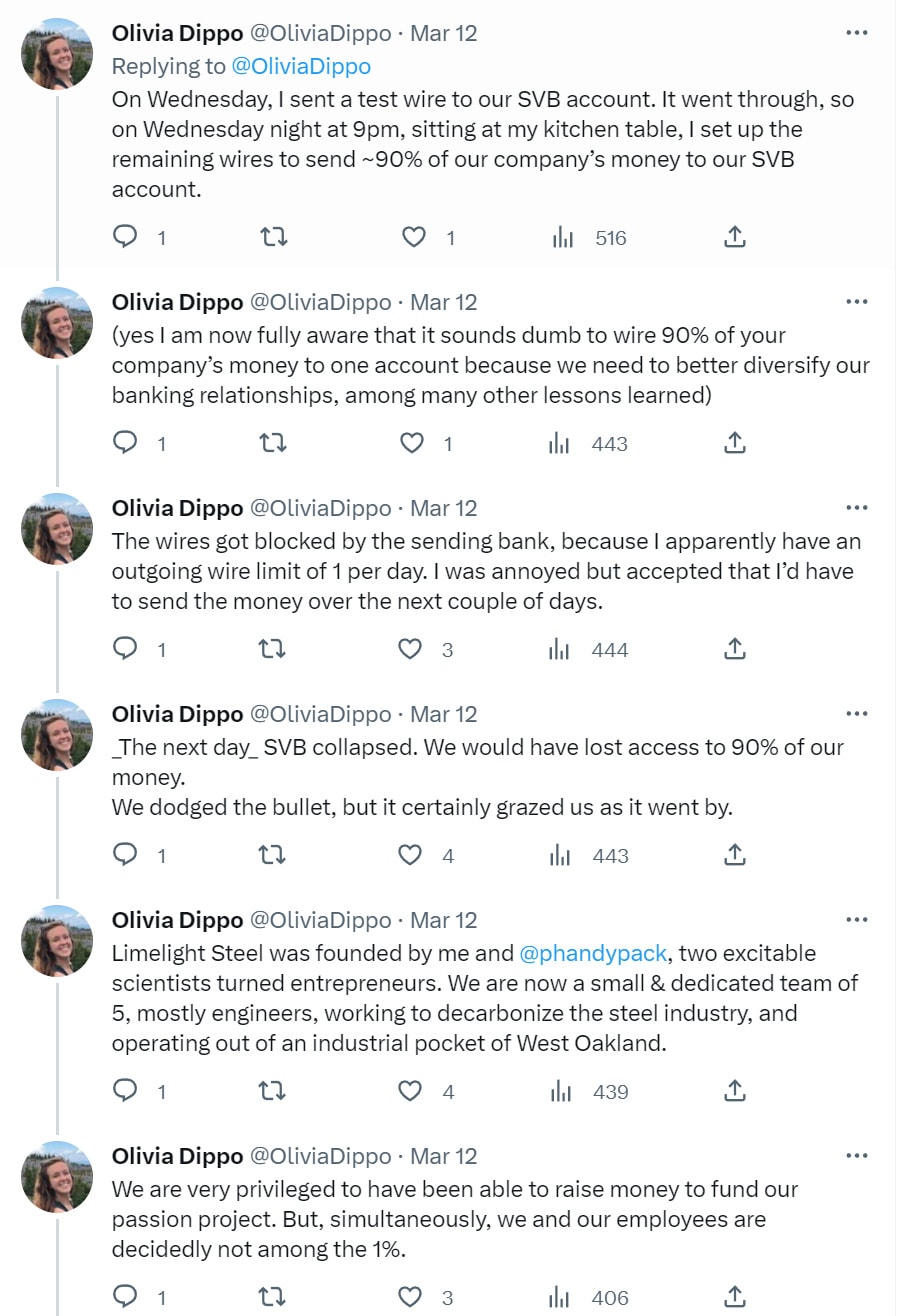
Task: Open more options on the Limelight Steel tweet
Action: [857, 920]
